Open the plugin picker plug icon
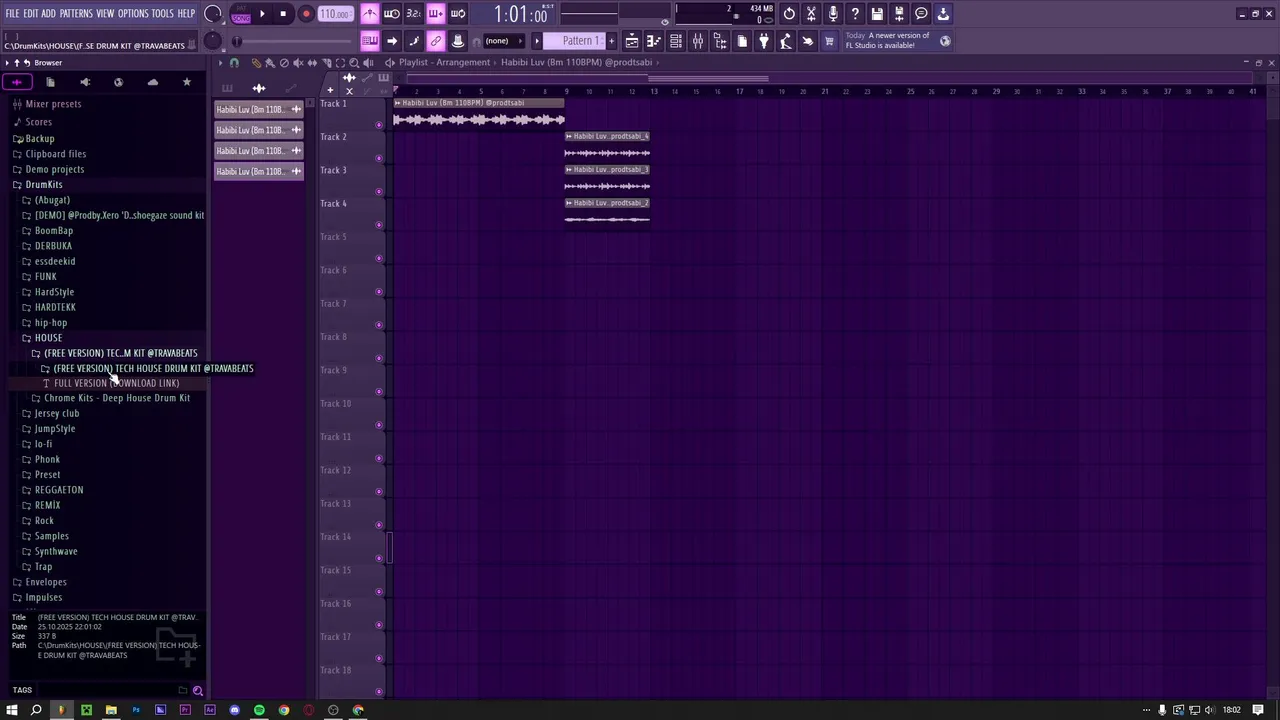The image size is (1280, 720). coord(764,41)
